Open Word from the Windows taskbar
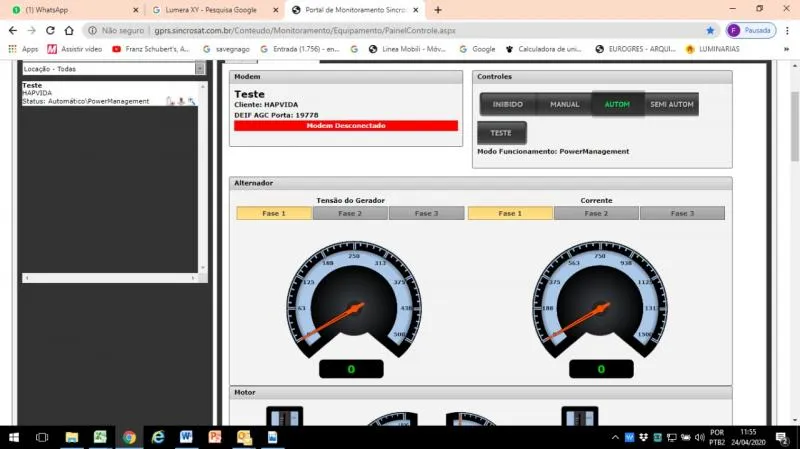800x449 pixels. (x=186, y=437)
